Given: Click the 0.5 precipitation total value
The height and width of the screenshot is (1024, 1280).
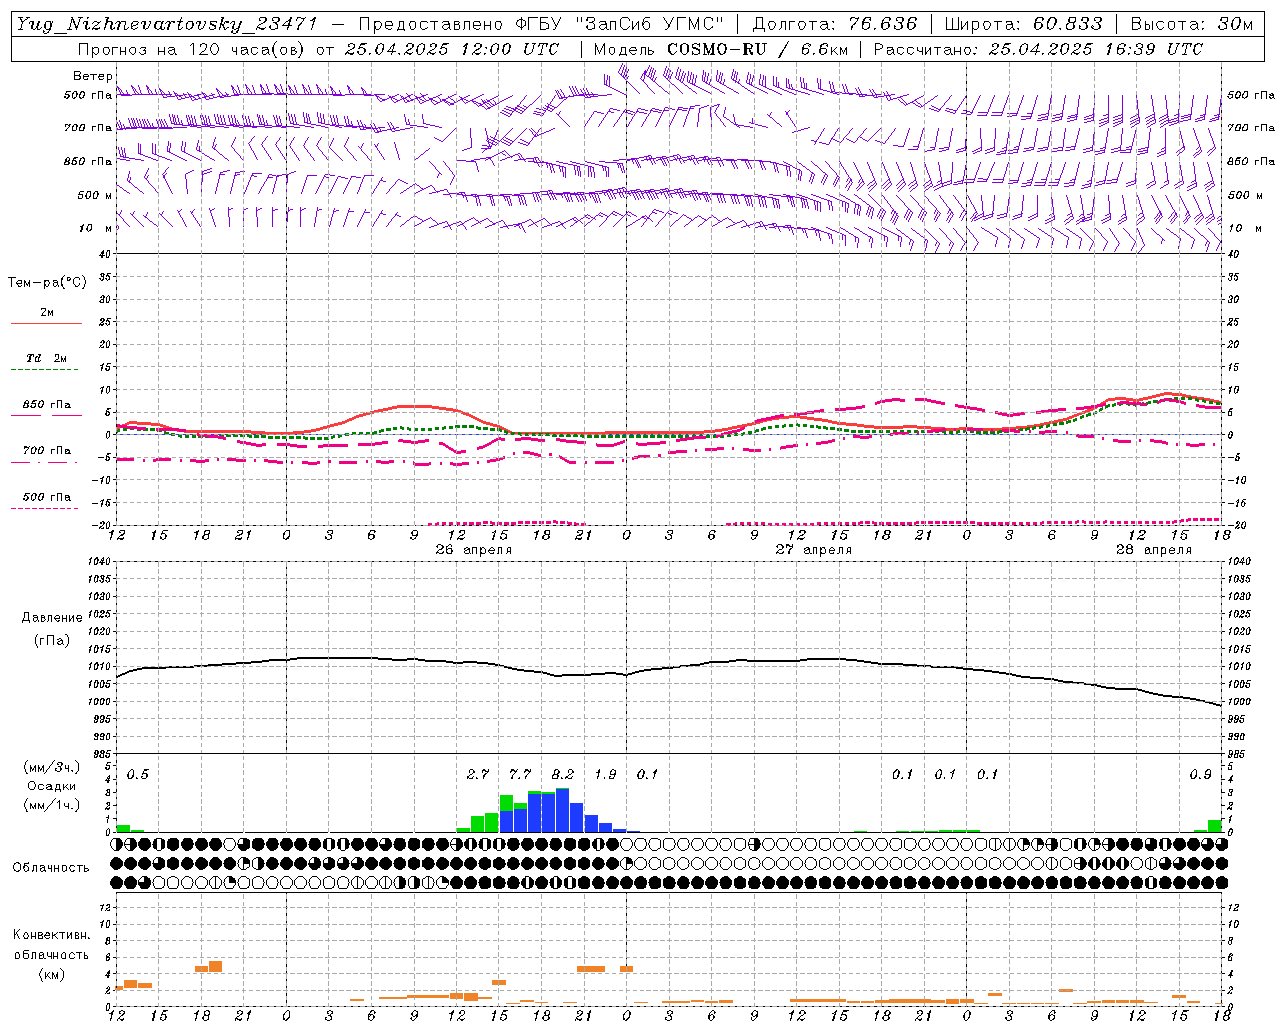Looking at the screenshot, I should click(x=138, y=775).
